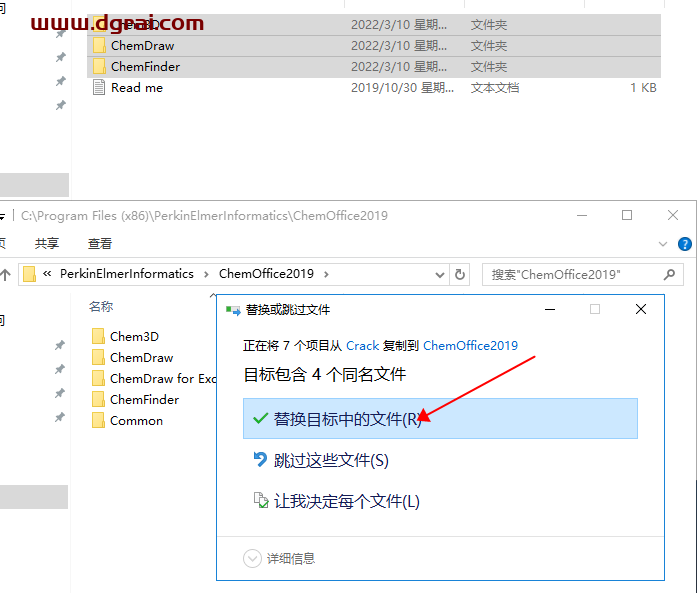The height and width of the screenshot is (593, 697).
Task: Expand the ribbon chevron near help icon
Action: coord(663,244)
